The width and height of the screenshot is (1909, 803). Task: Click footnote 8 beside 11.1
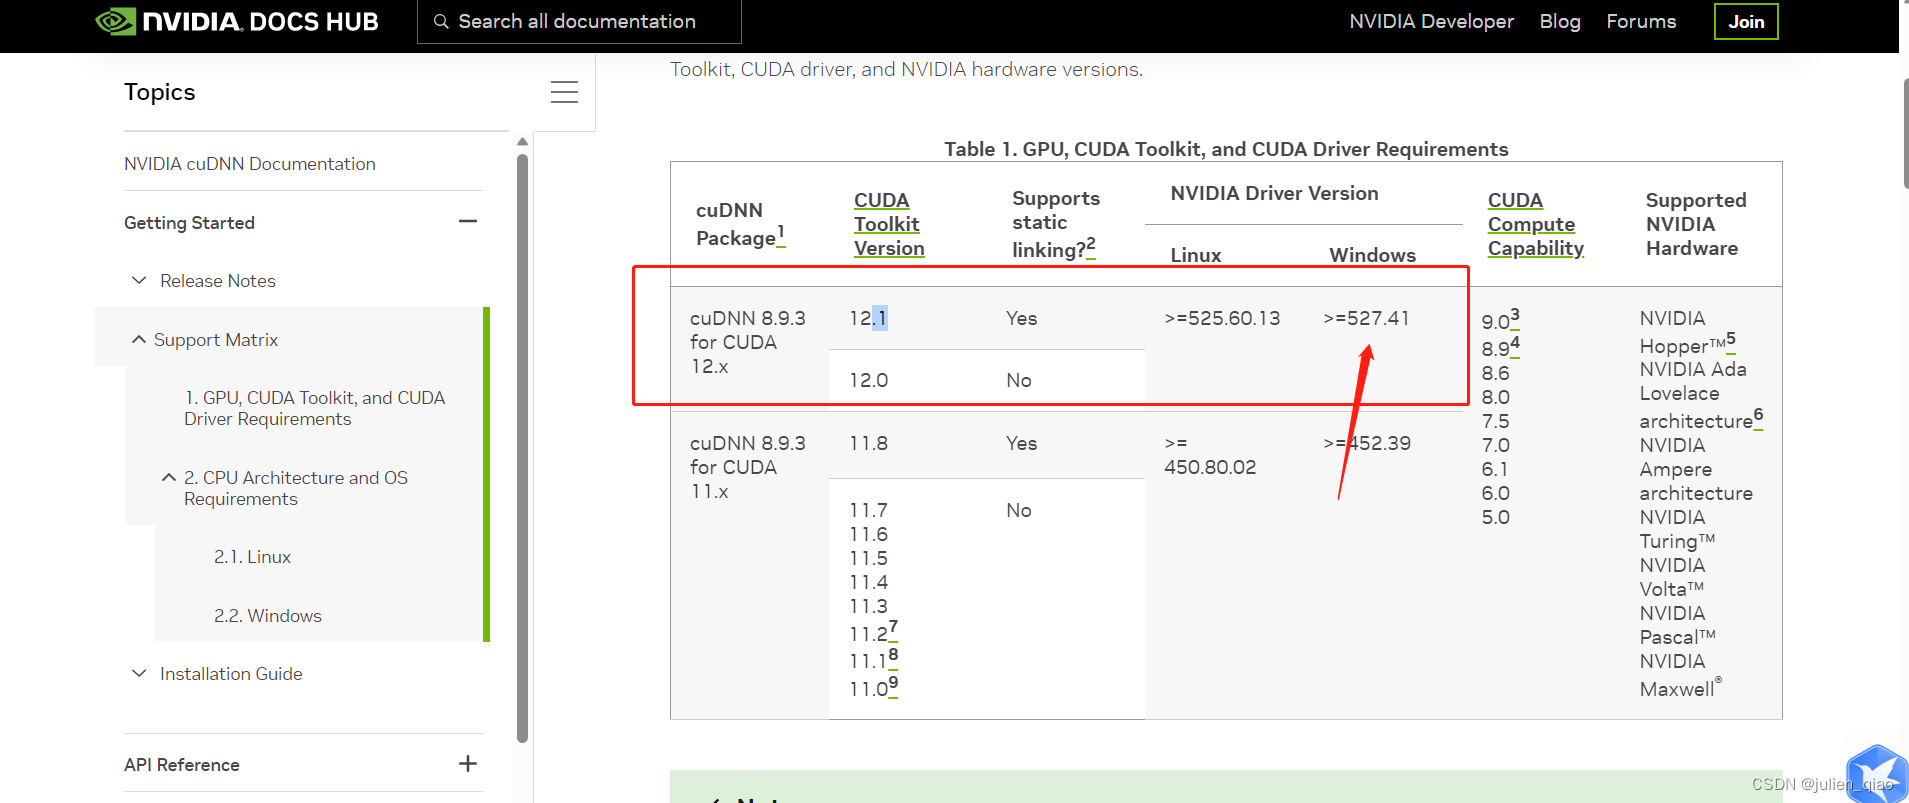(x=893, y=656)
